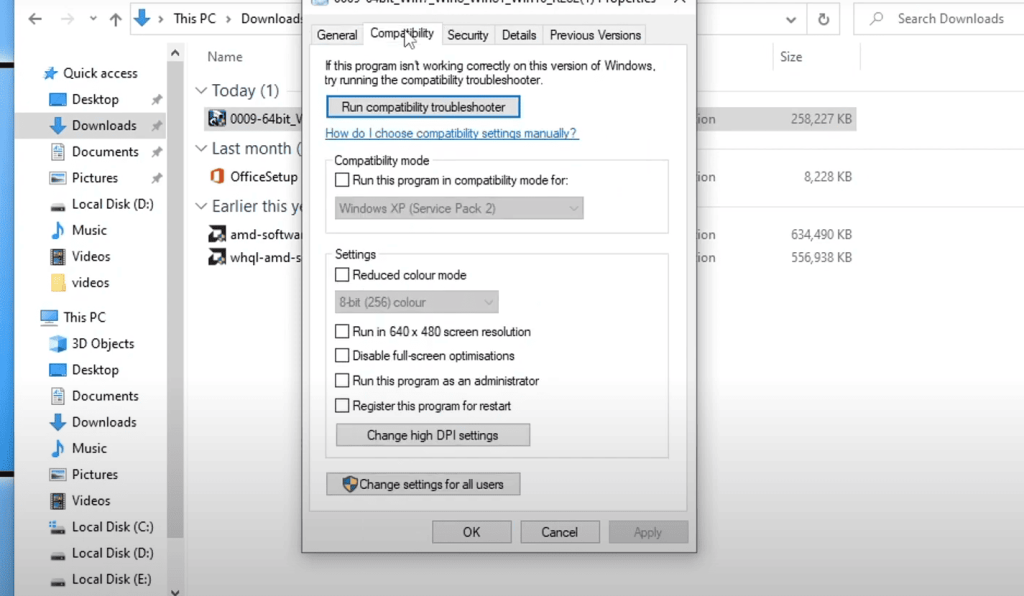Open Local Disk (C:) drive icon
Screen dimensions: 1024x596
click(x=58, y=527)
